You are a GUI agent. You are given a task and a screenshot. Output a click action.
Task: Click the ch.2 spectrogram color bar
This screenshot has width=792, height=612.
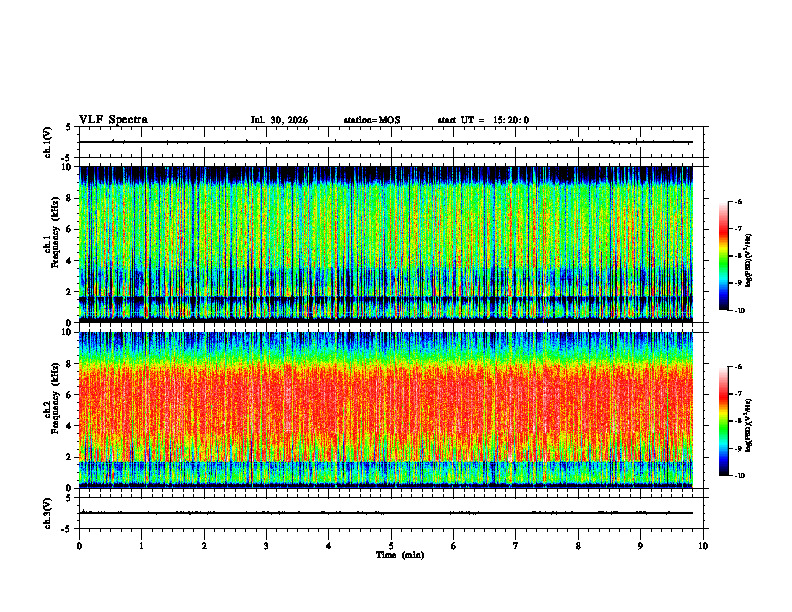point(723,421)
